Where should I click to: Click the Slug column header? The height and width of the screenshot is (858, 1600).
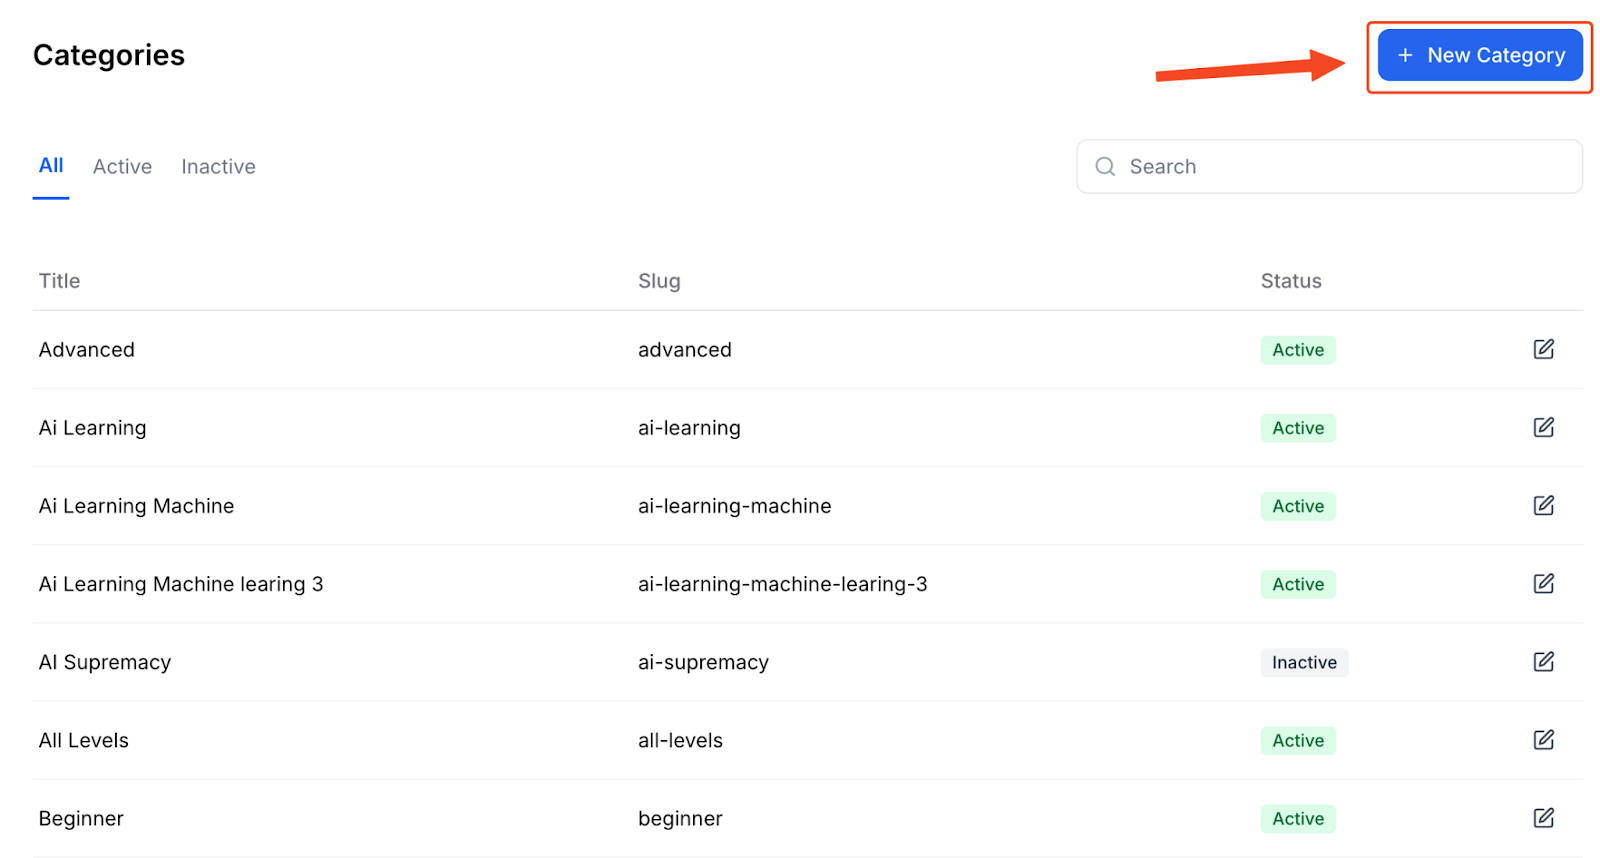[659, 281]
